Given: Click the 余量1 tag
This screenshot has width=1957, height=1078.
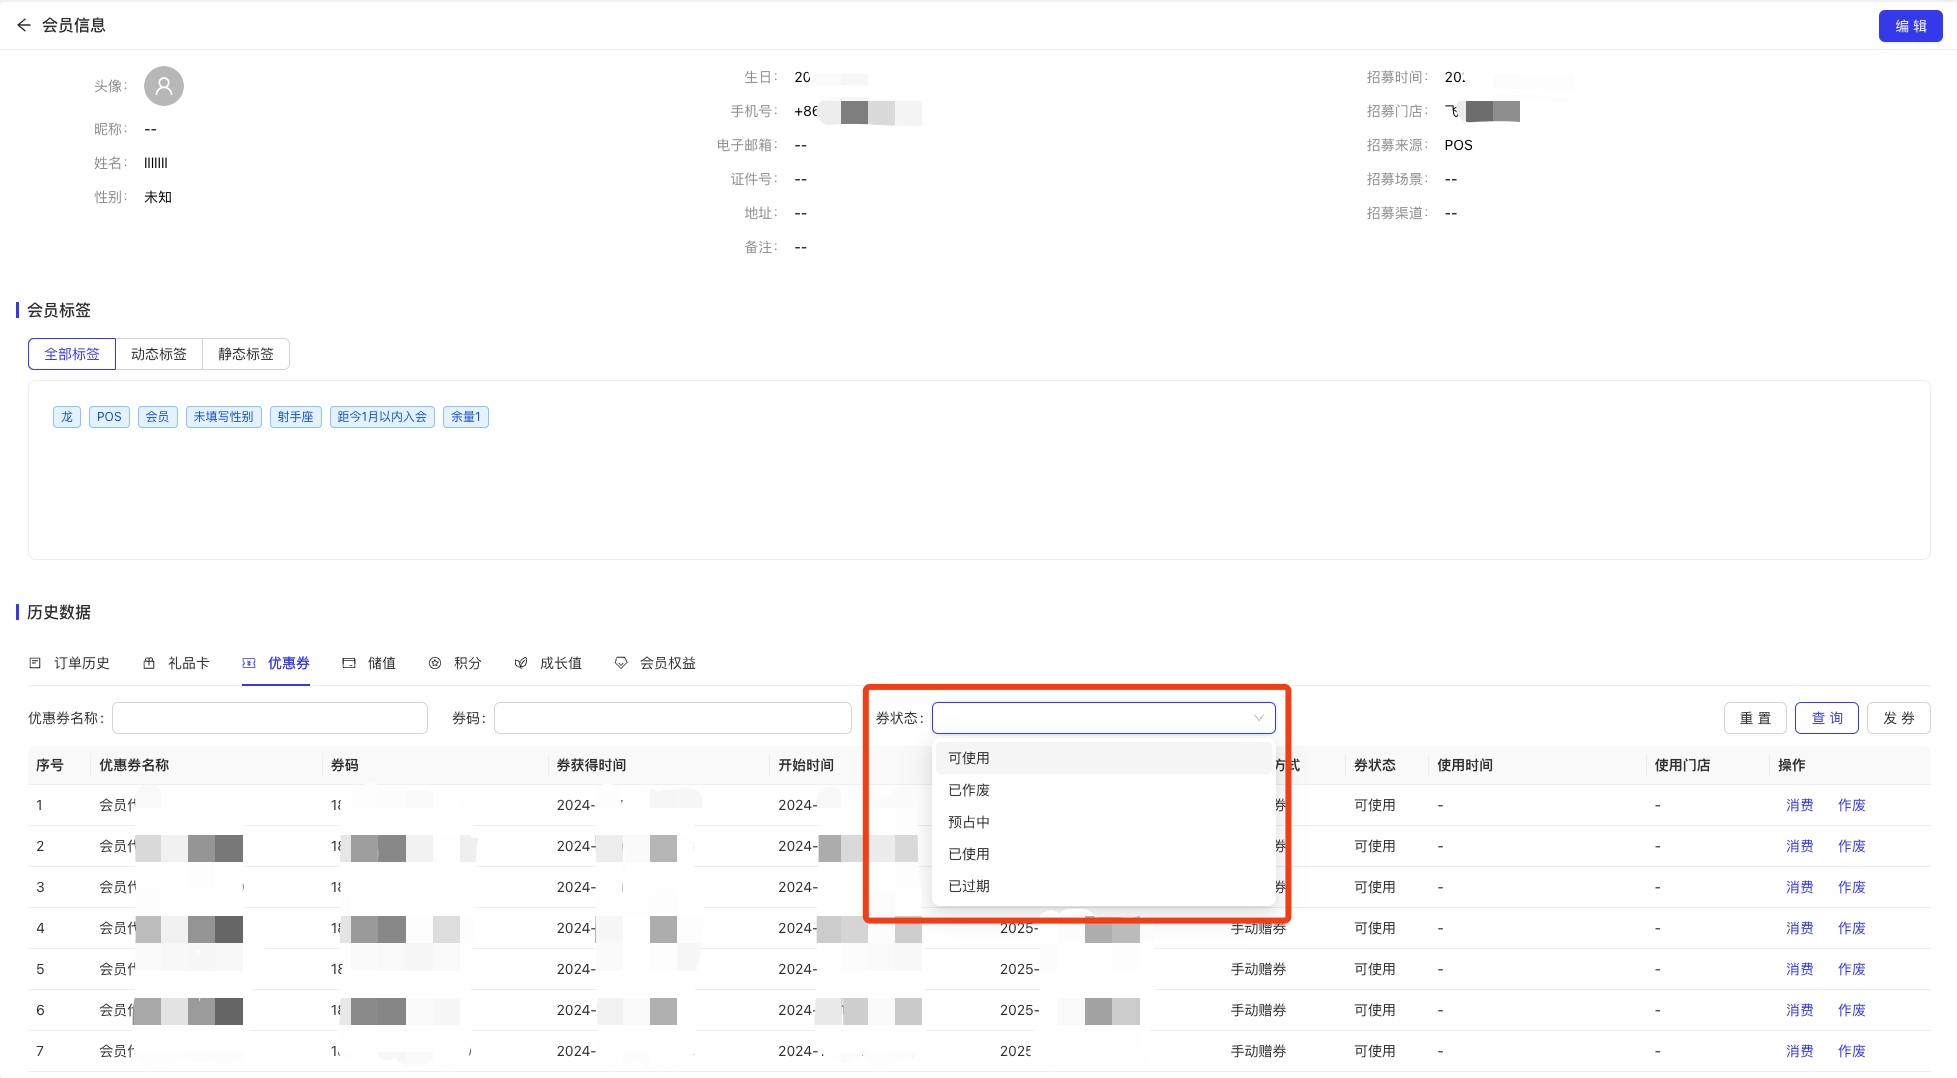Looking at the screenshot, I should pyautogui.click(x=466, y=417).
